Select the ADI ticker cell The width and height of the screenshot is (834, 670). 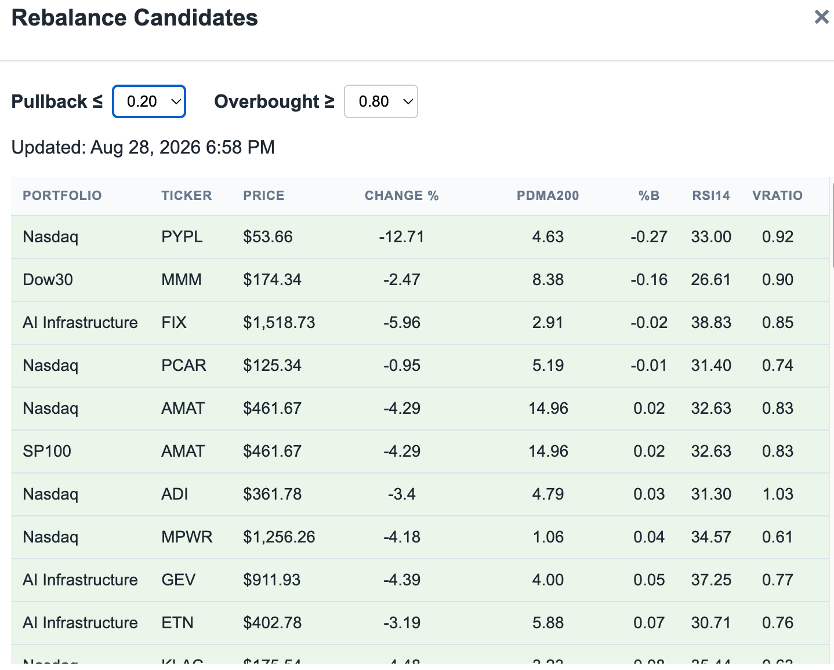174,494
